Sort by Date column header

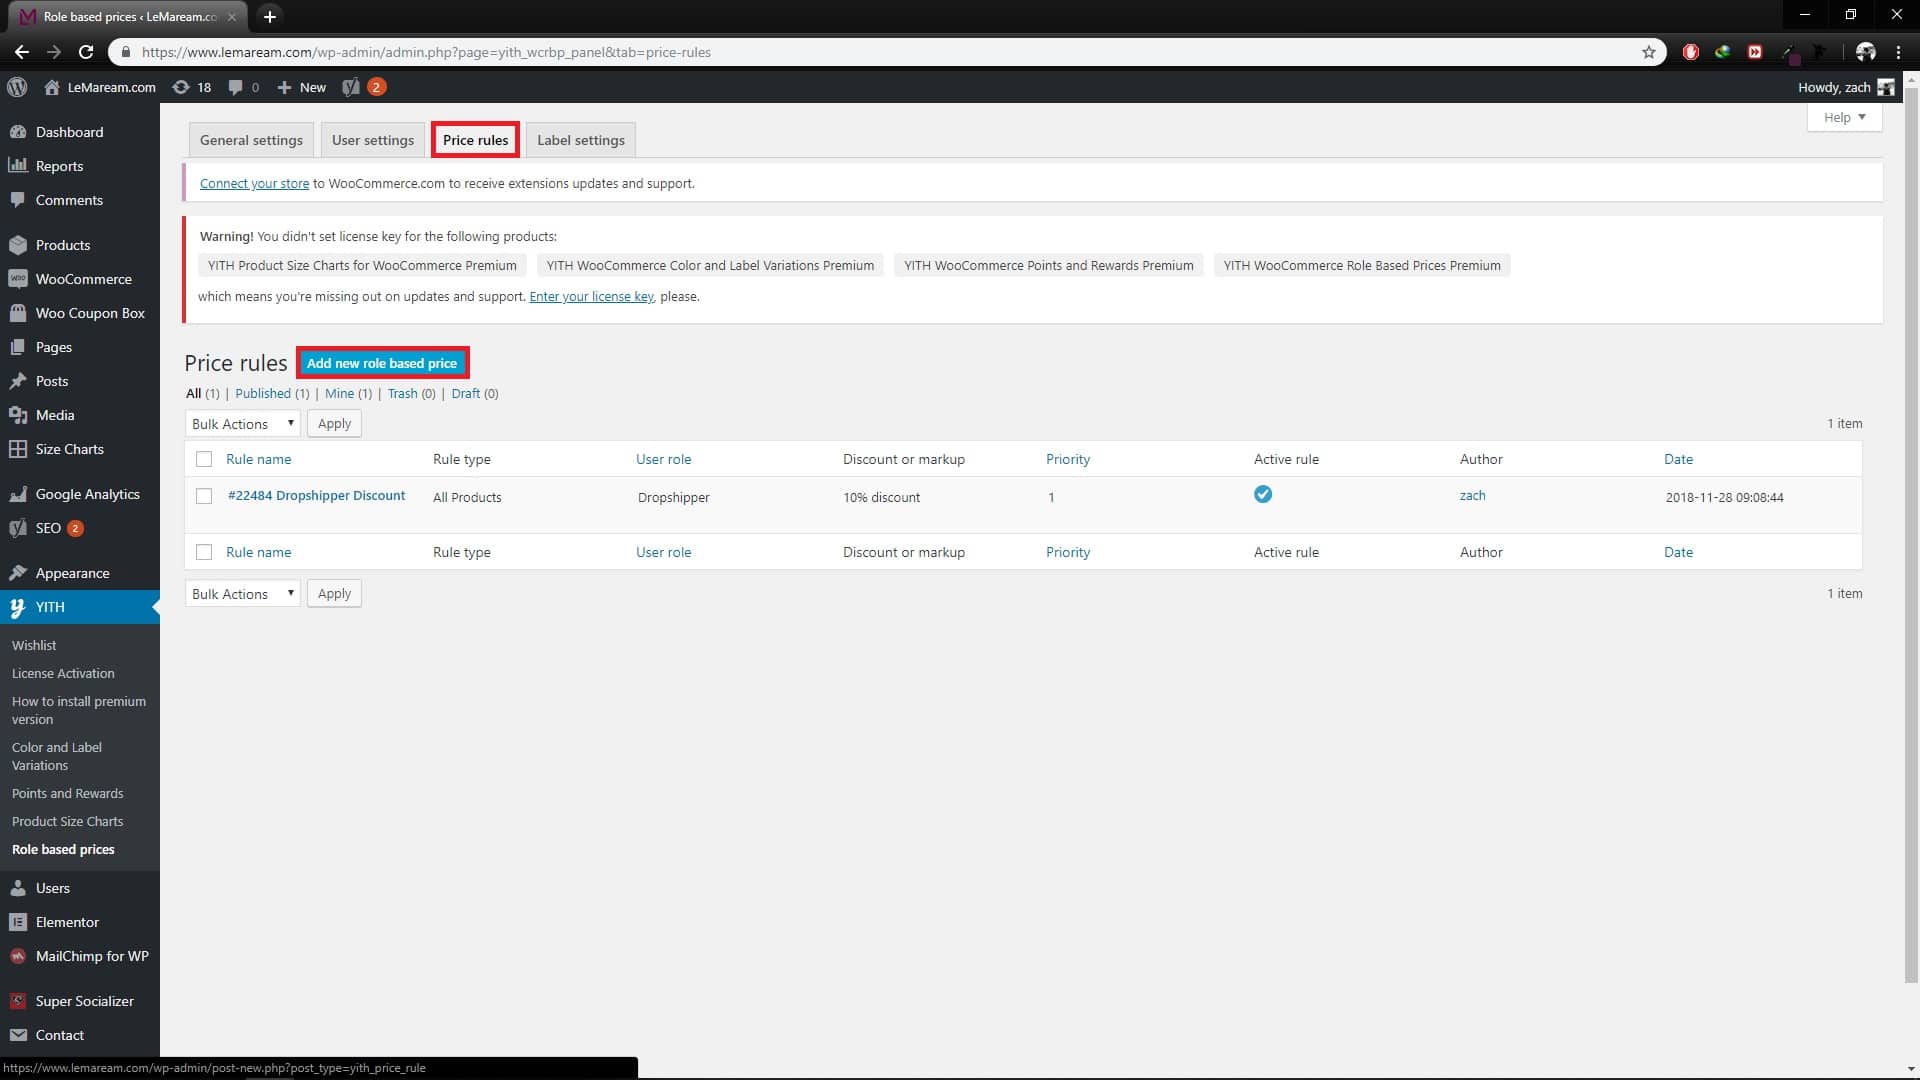1678,459
